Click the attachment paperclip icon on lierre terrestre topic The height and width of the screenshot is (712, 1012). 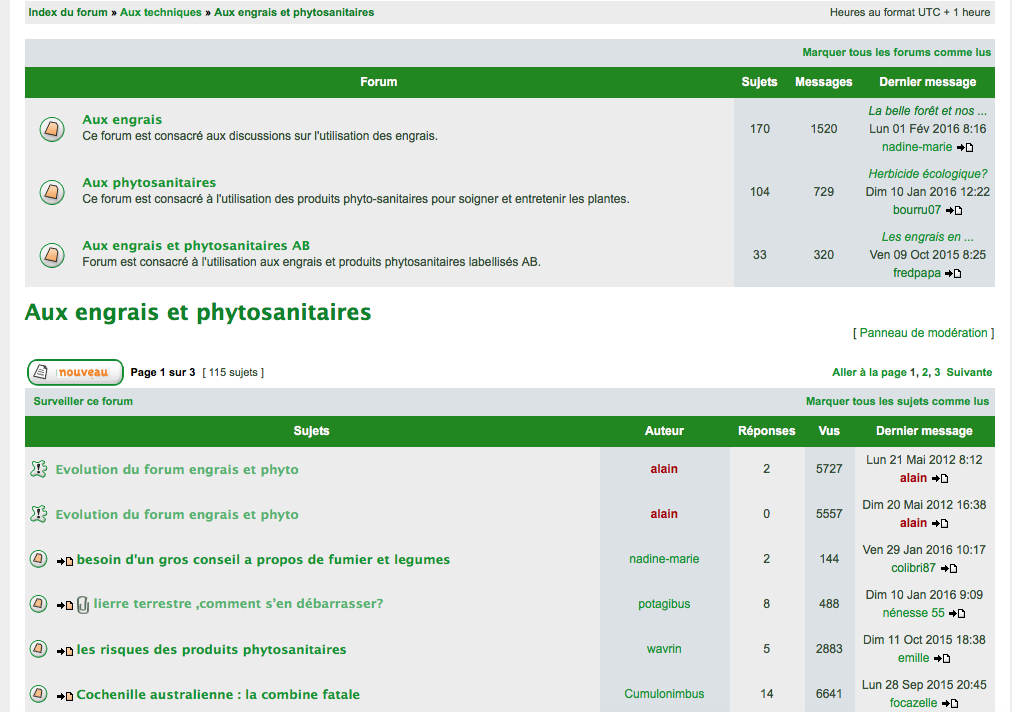[x=83, y=604]
